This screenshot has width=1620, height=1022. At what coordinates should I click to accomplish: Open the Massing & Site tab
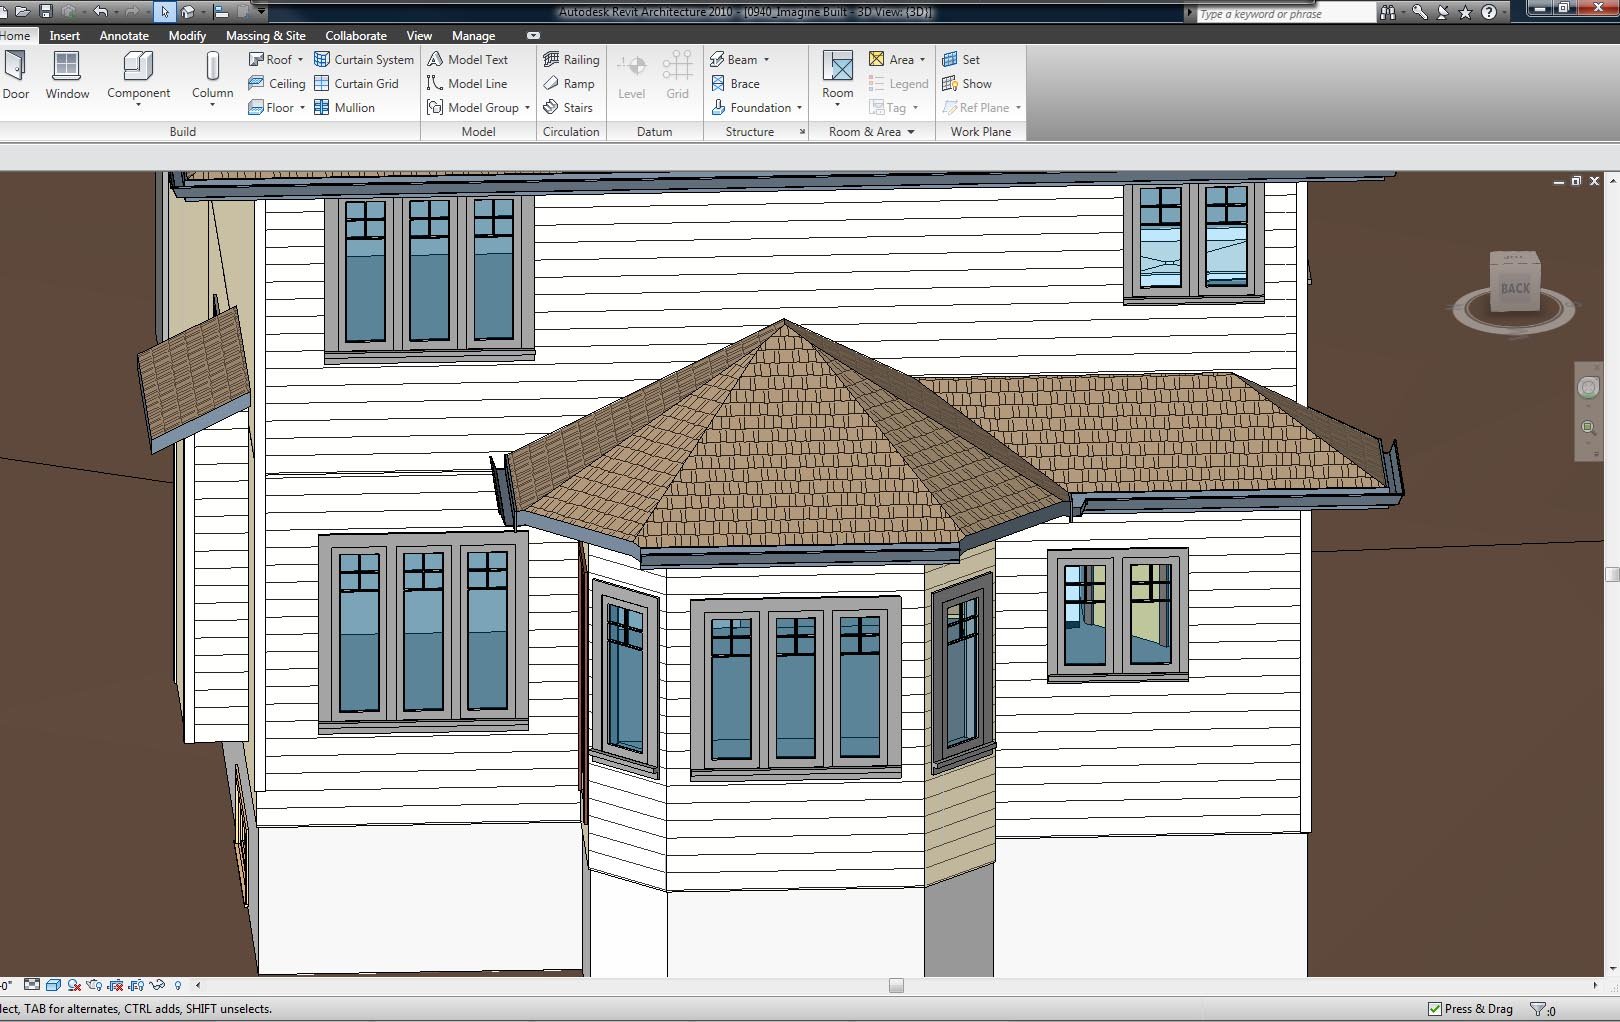click(x=265, y=36)
